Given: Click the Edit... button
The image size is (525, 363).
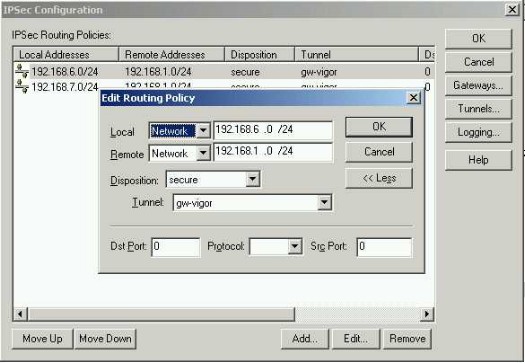Looking at the screenshot, I should click(356, 339).
